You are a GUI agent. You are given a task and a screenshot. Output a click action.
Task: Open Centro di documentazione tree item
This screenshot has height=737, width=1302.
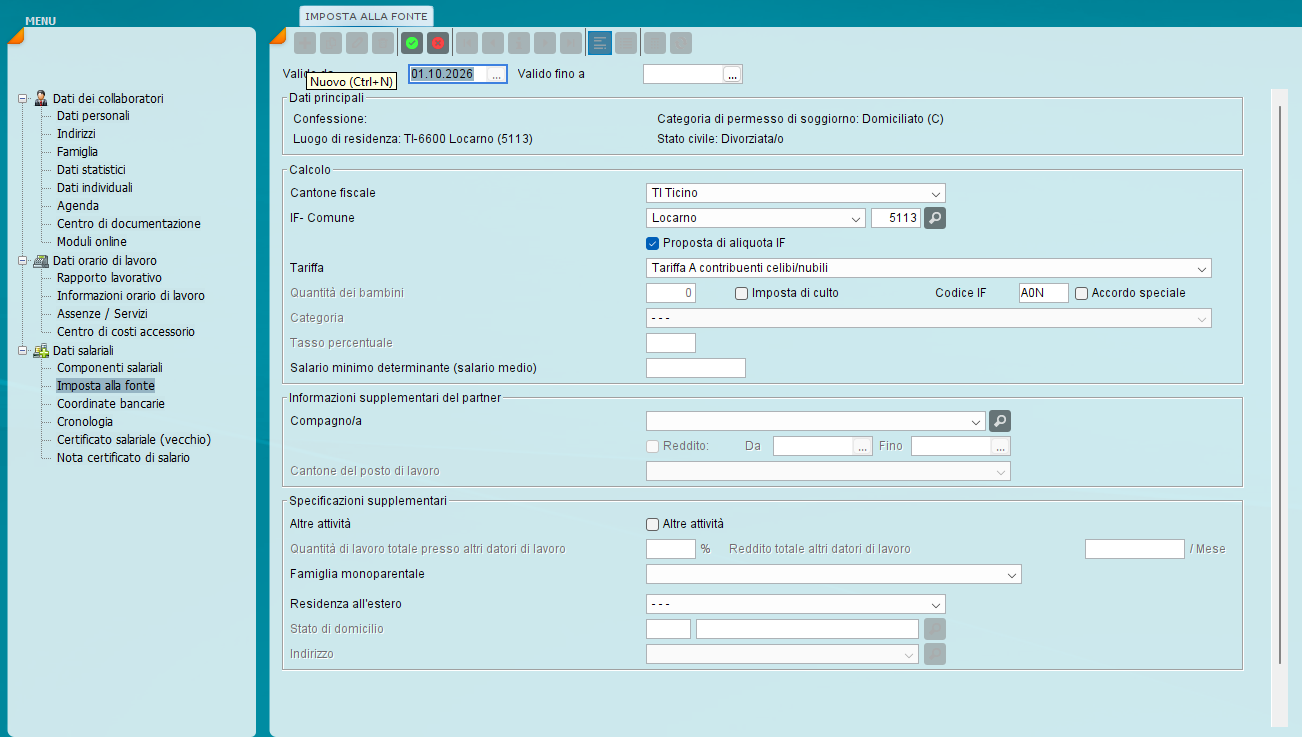tap(129, 224)
